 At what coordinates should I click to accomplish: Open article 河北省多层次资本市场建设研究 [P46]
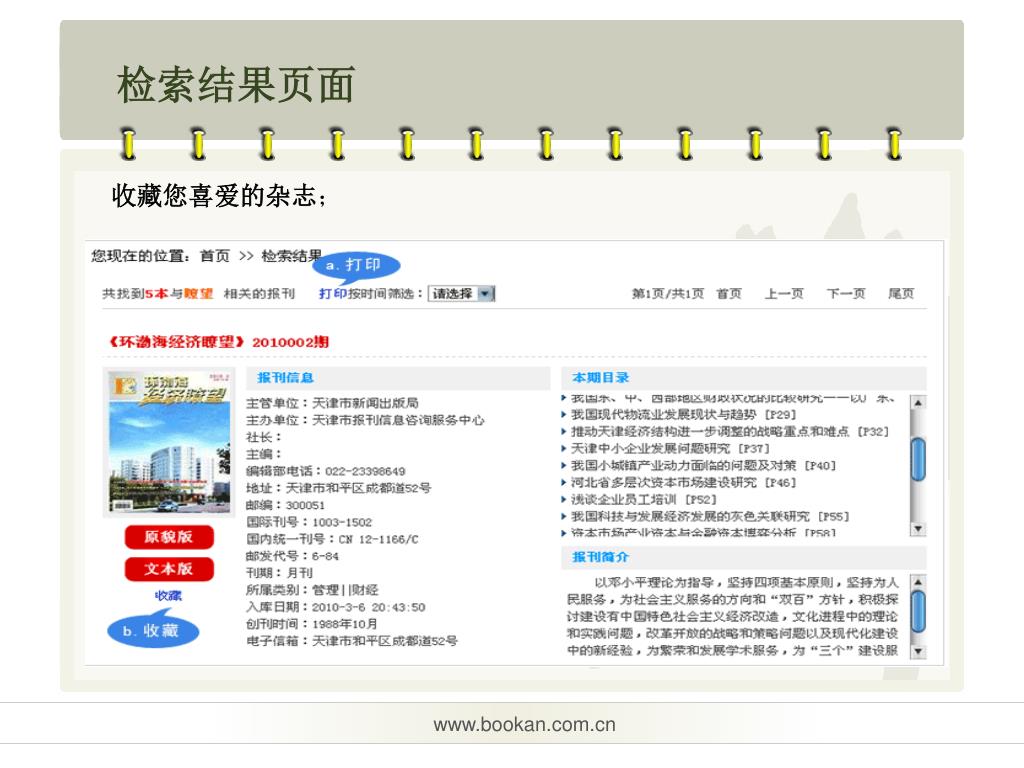click(683, 483)
